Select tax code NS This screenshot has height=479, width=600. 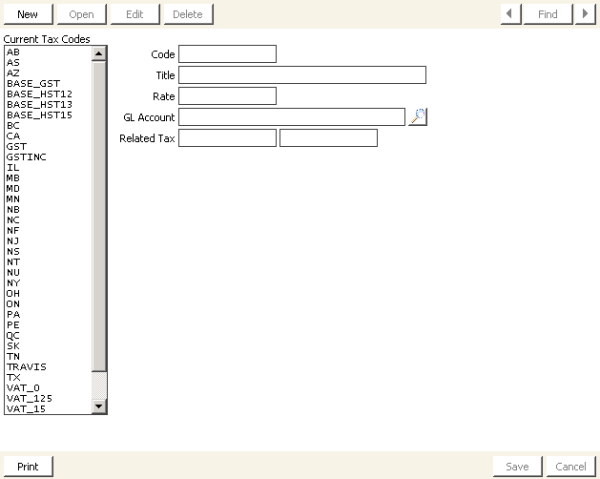coord(48,251)
